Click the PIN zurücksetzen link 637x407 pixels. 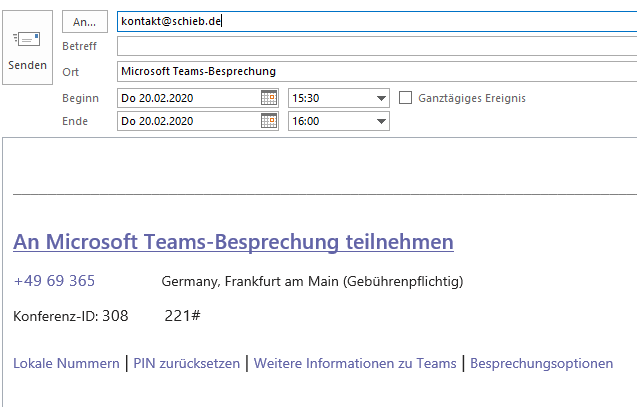187,363
